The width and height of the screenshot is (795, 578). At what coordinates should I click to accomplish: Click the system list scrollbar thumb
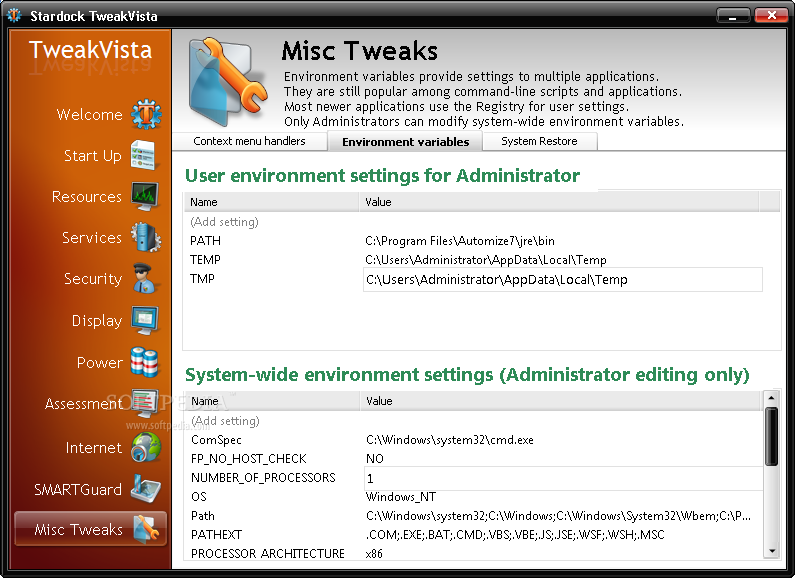[x=771, y=436]
